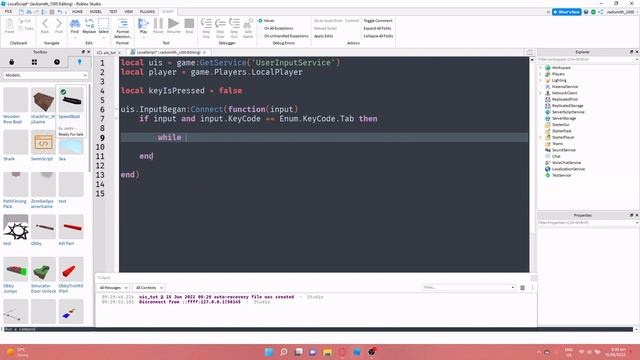Click the Filter workspace field in Explorer

[588, 60]
